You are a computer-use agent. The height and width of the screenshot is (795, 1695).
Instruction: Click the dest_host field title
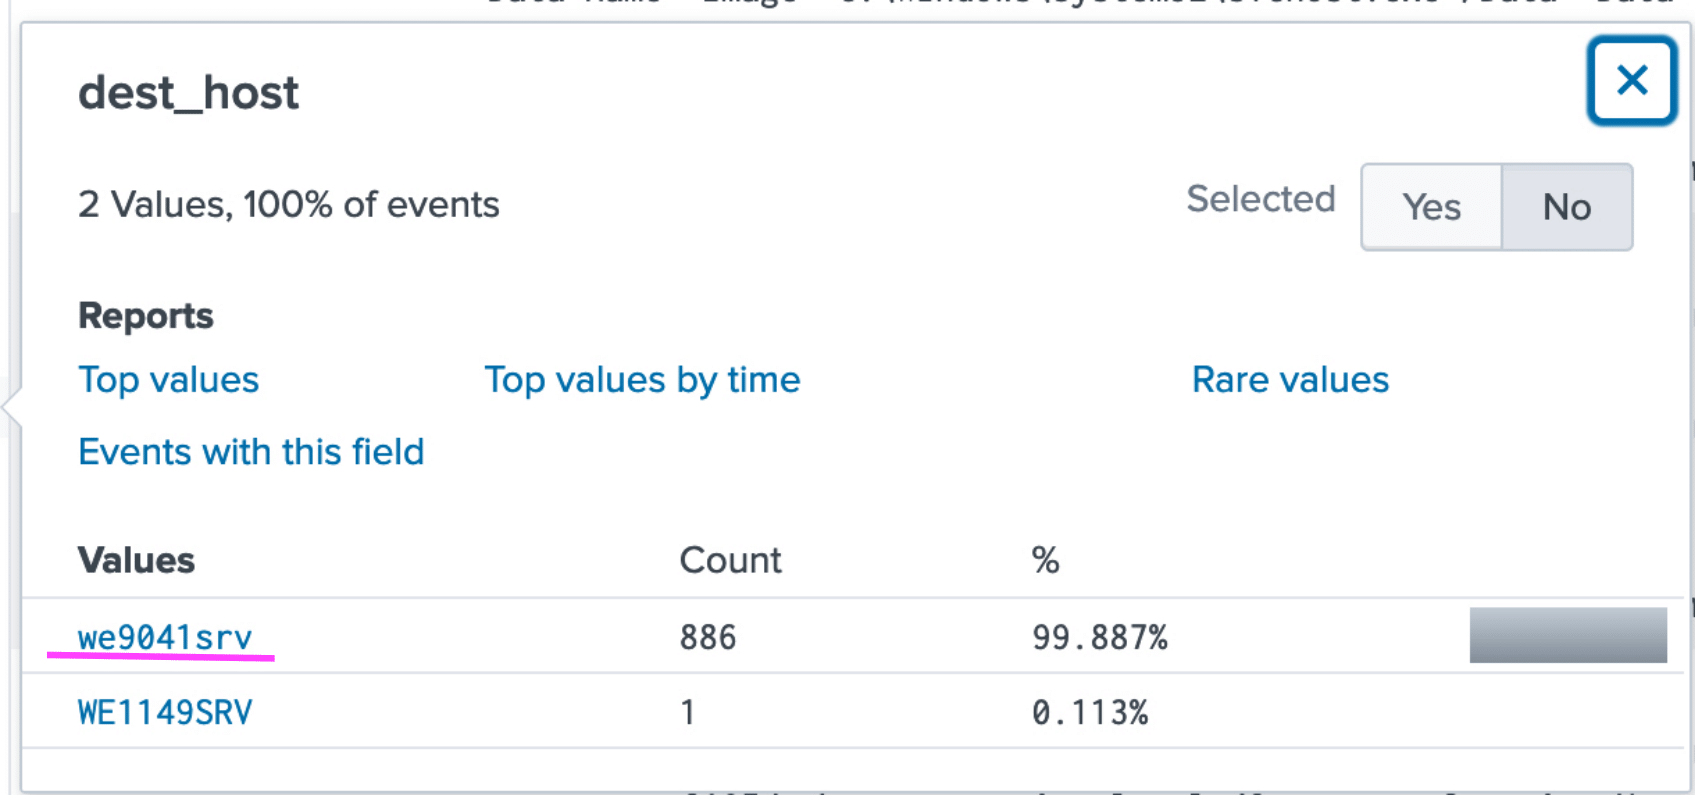point(188,93)
